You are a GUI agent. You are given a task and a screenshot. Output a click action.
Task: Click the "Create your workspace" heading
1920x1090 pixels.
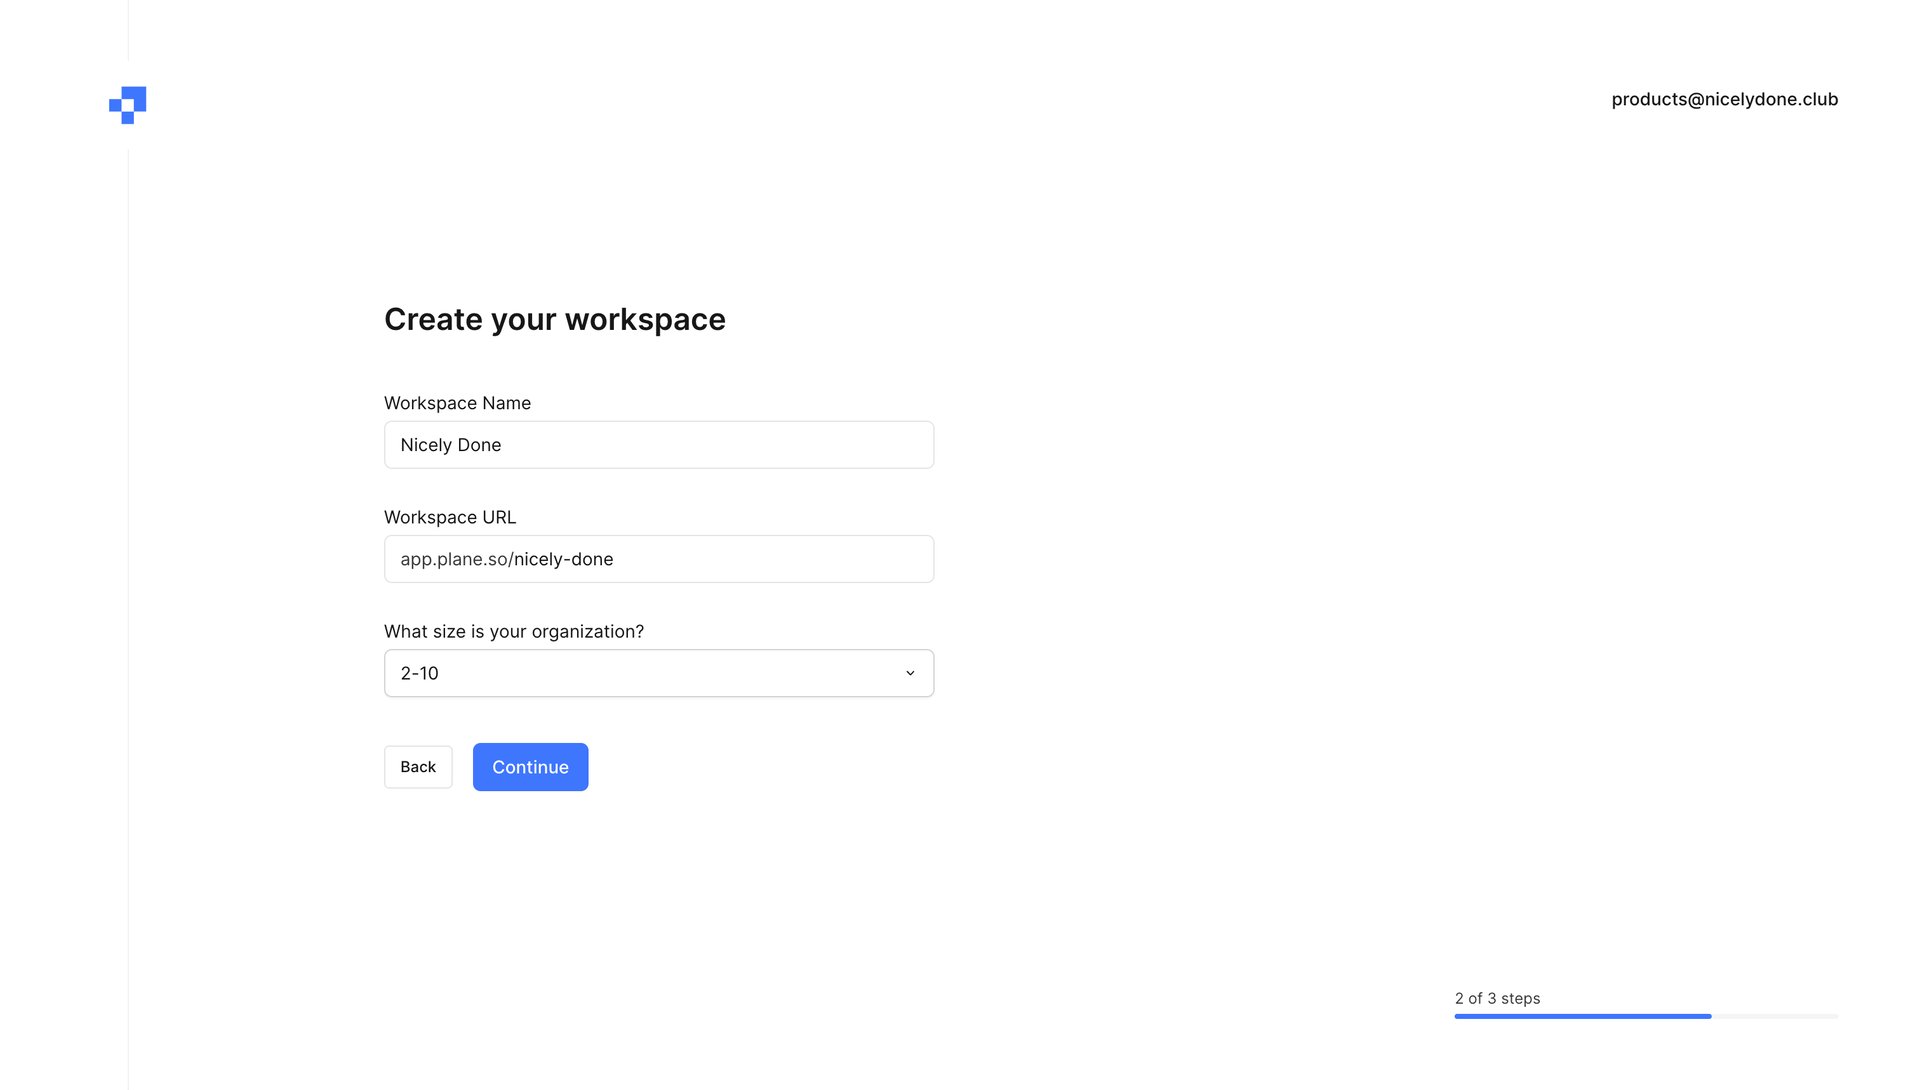tap(554, 319)
